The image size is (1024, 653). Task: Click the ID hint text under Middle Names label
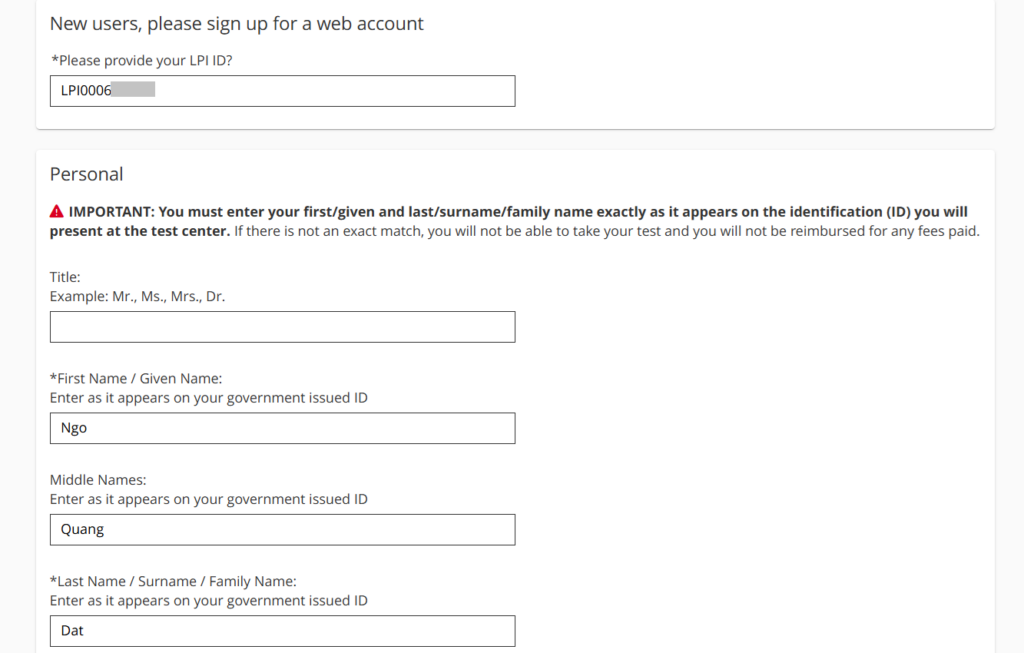[x=209, y=499]
